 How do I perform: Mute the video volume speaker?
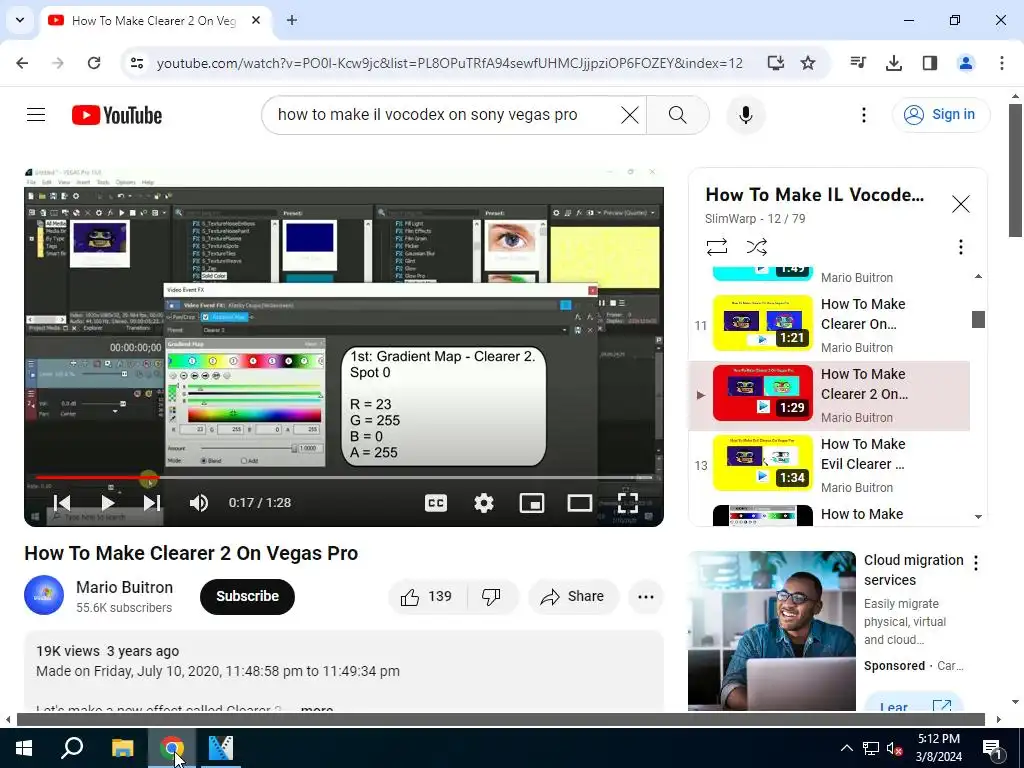point(199,502)
